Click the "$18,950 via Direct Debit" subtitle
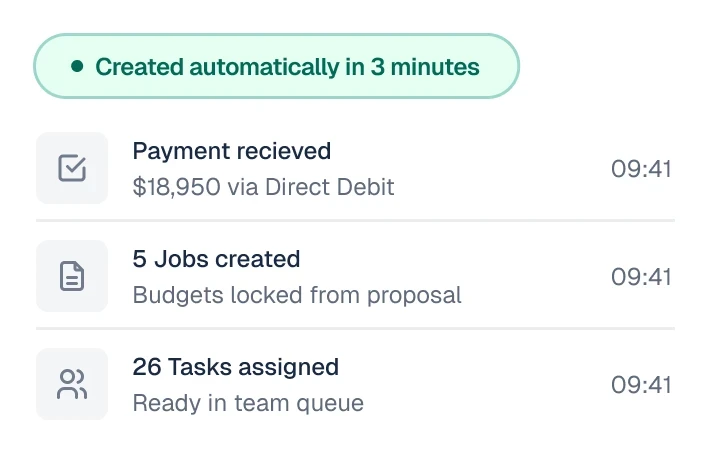710x456 pixels. [263, 187]
